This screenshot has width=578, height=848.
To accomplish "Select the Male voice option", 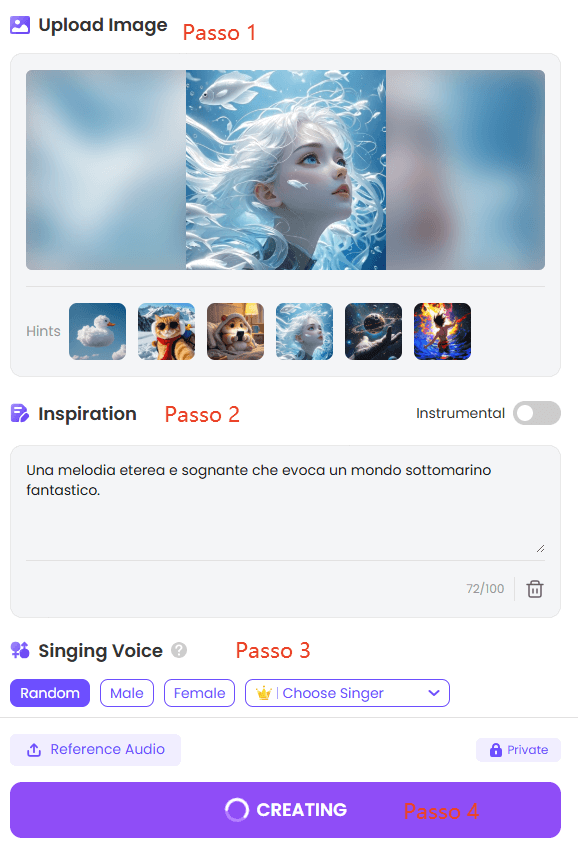I will (127, 693).
